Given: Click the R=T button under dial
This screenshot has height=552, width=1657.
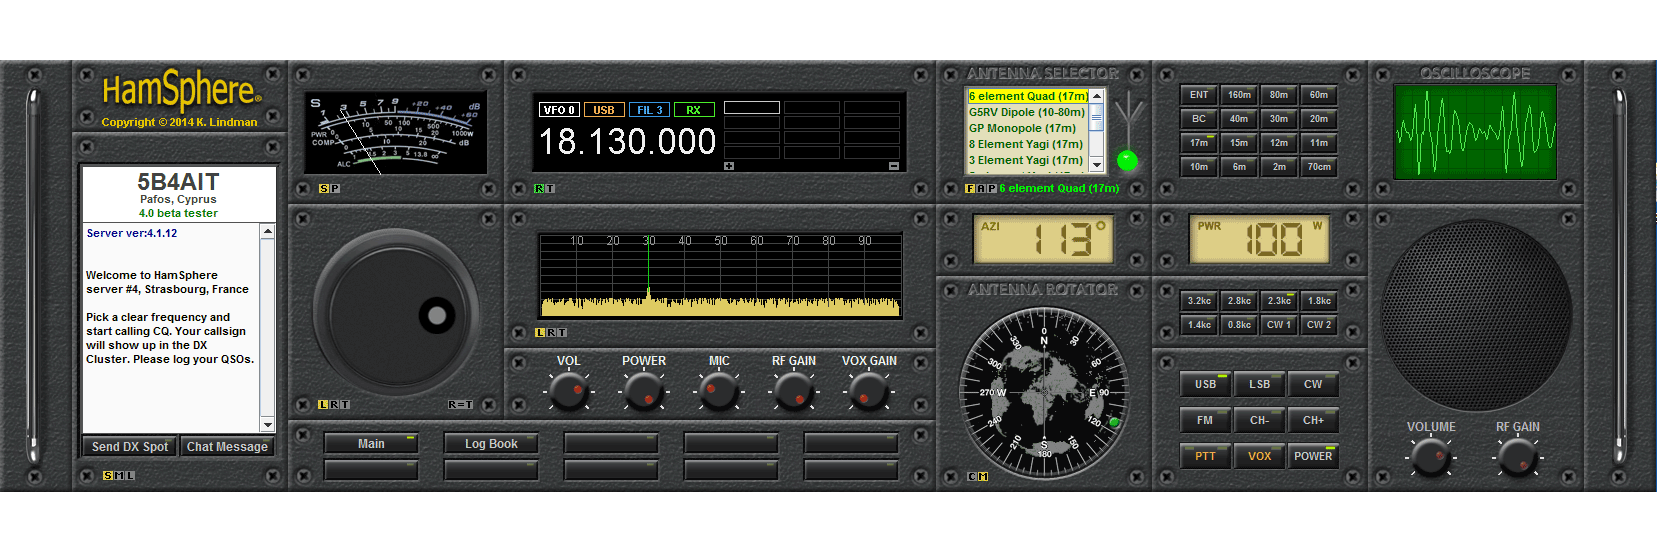Looking at the screenshot, I should click(460, 405).
